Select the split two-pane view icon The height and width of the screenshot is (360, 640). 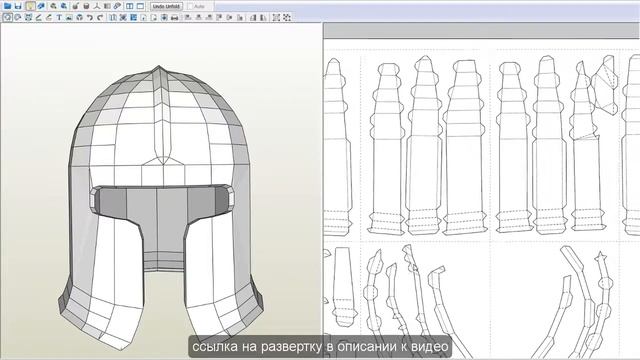click(129, 6)
